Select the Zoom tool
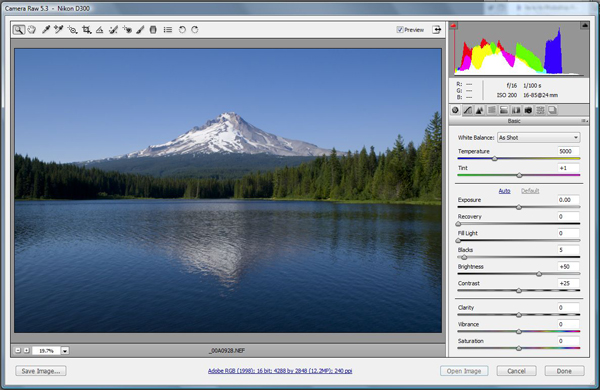600x390 pixels. 18,29
